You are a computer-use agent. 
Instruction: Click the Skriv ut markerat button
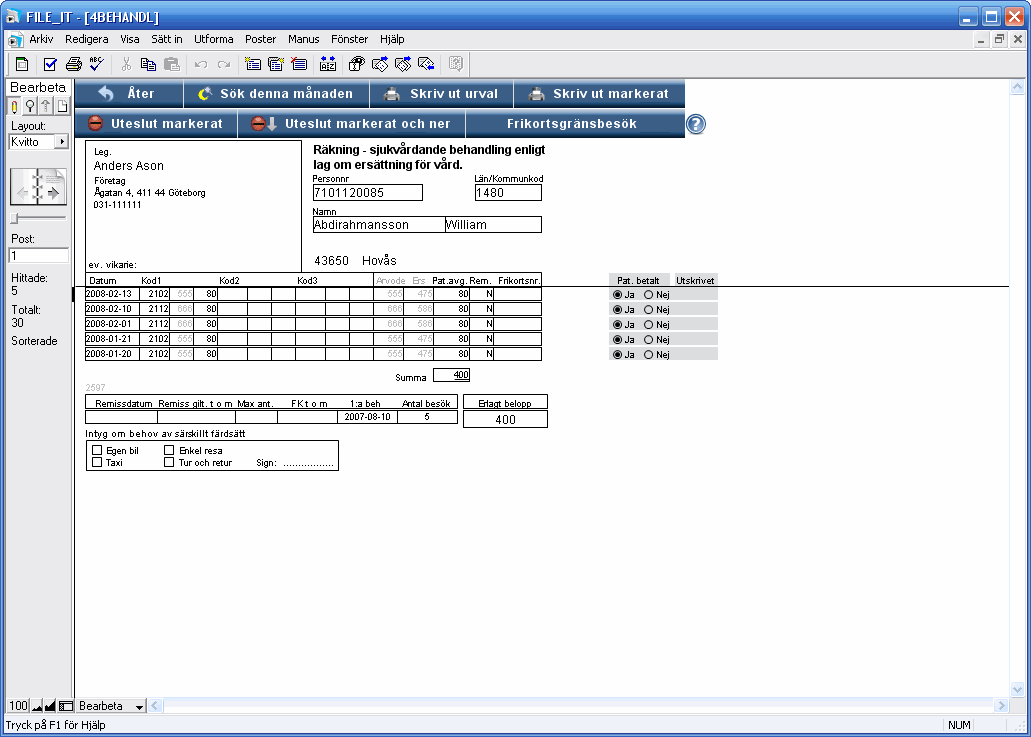pyautogui.click(x=599, y=94)
